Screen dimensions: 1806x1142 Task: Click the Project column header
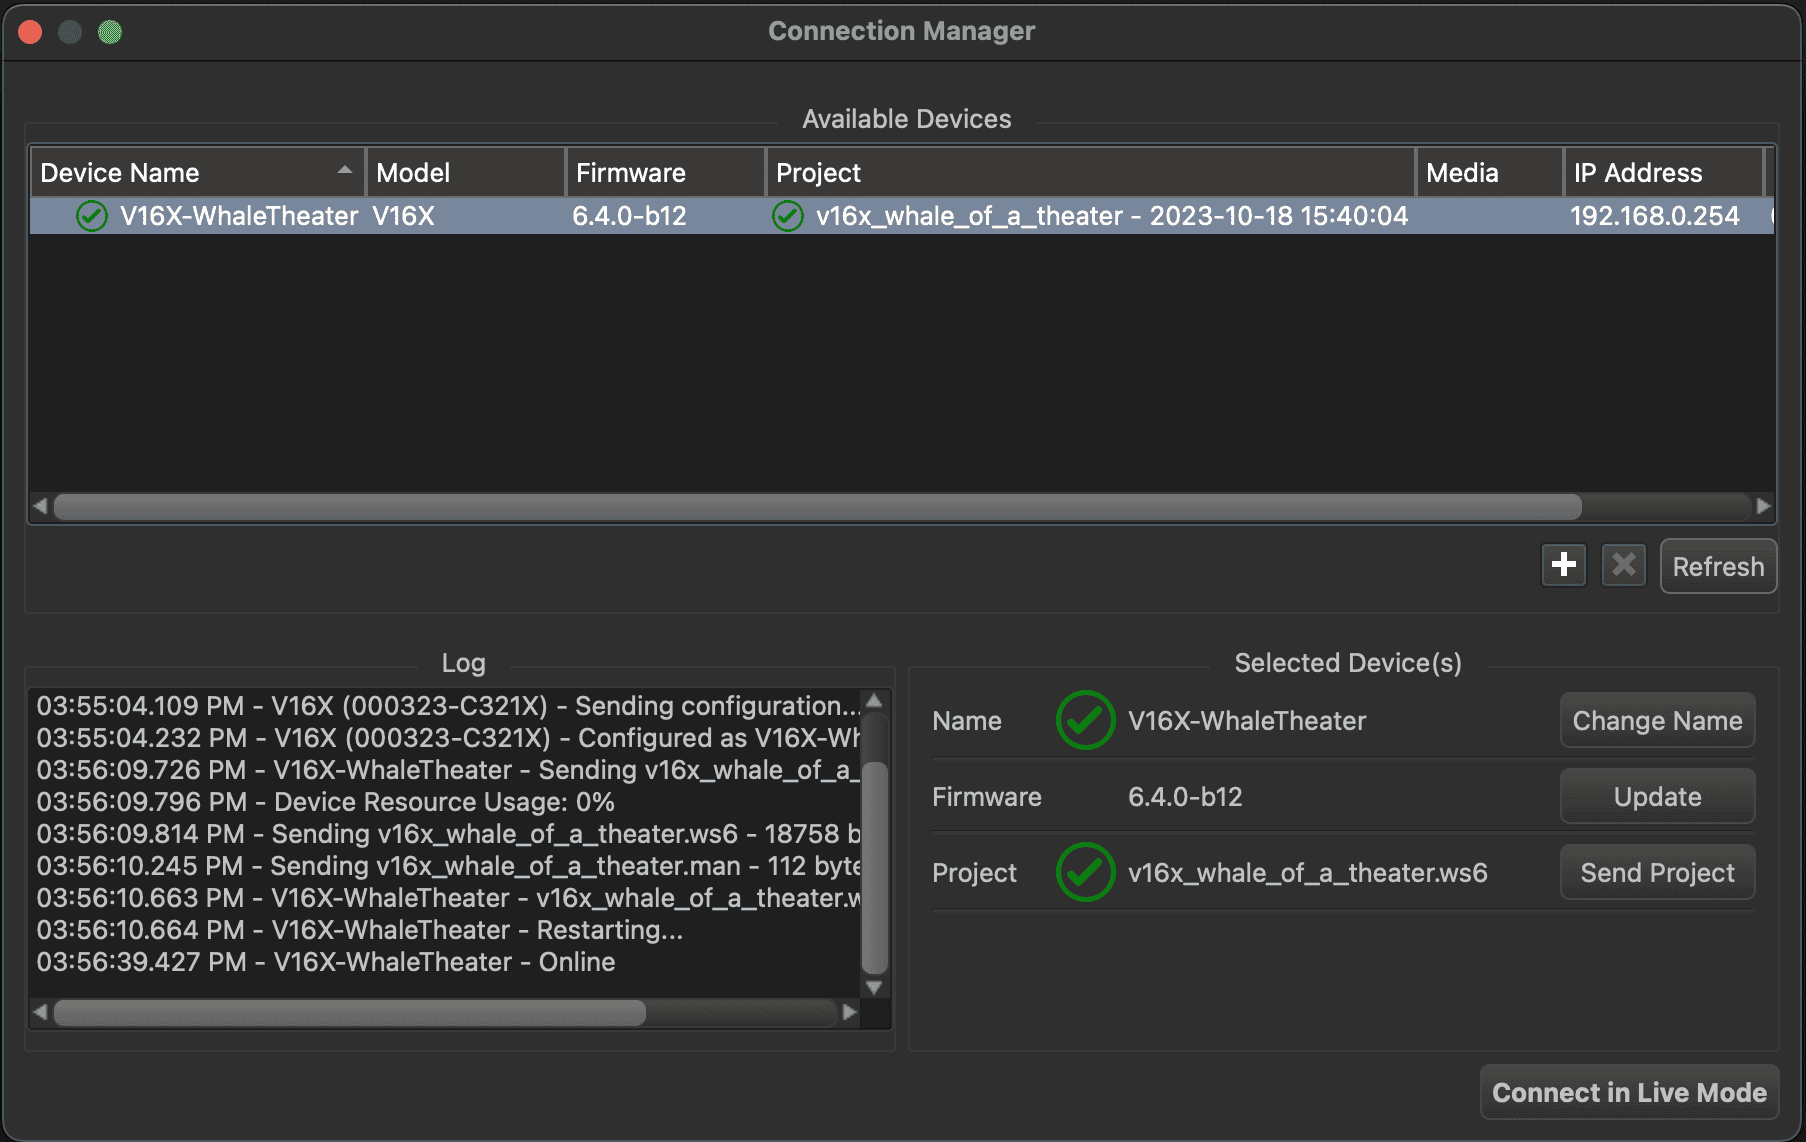tap(1090, 173)
